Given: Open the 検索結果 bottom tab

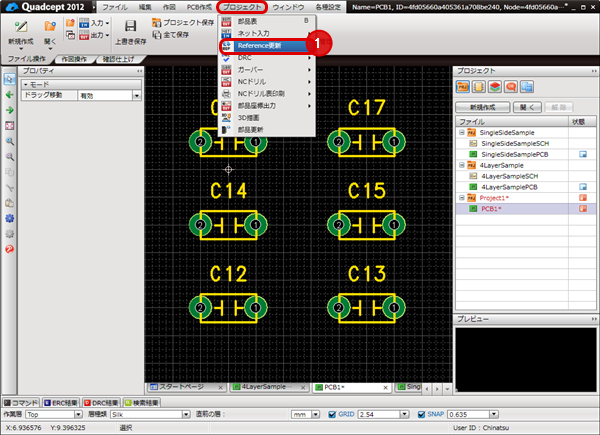Looking at the screenshot, I should tap(142, 403).
